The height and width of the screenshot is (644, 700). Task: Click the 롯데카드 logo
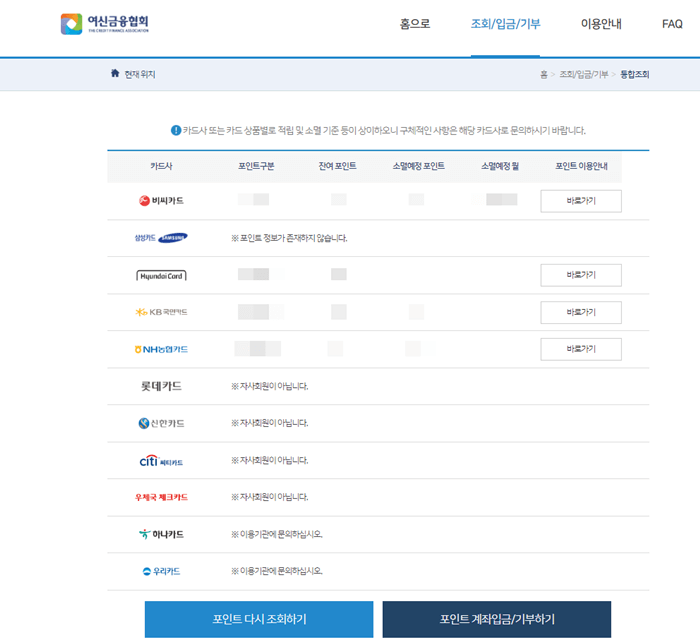point(161,386)
